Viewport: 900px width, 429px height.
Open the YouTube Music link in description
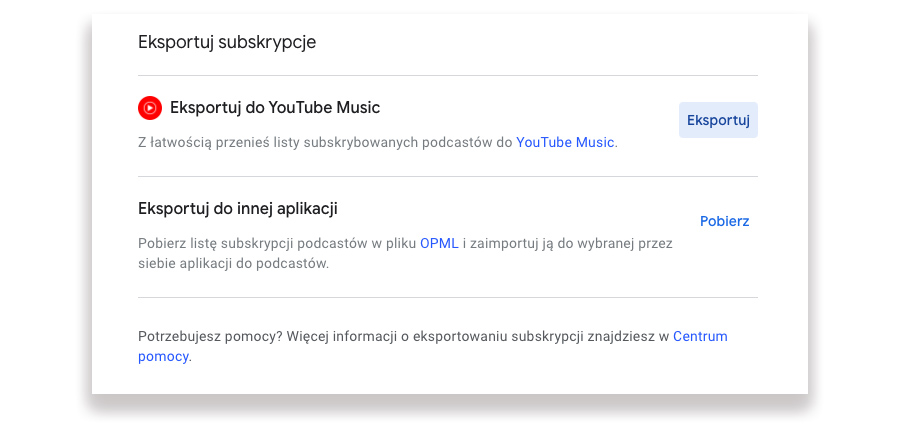pyautogui.click(x=565, y=142)
